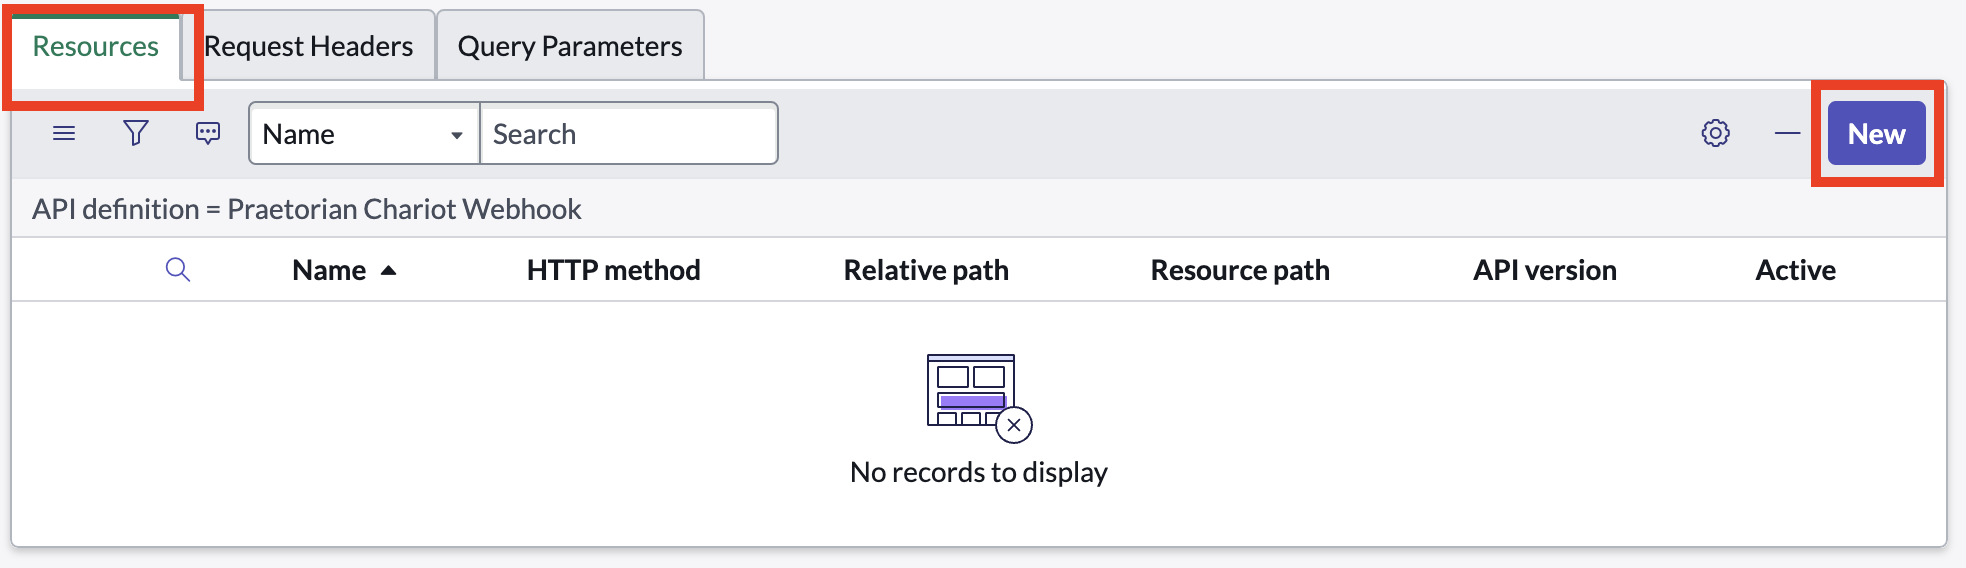Open the Name search field dropdown

pos(364,133)
